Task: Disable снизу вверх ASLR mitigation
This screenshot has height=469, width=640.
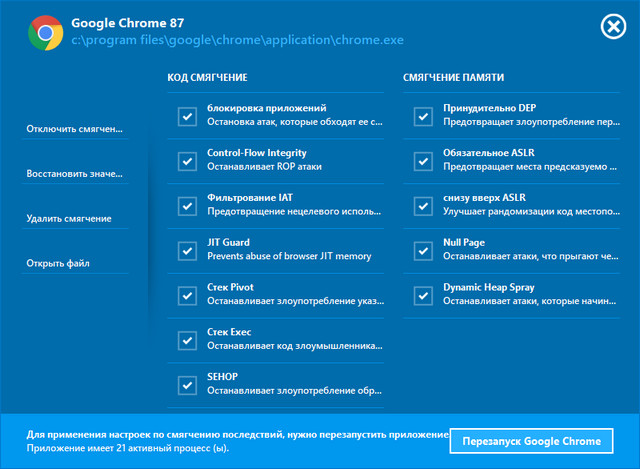Action: [422, 205]
